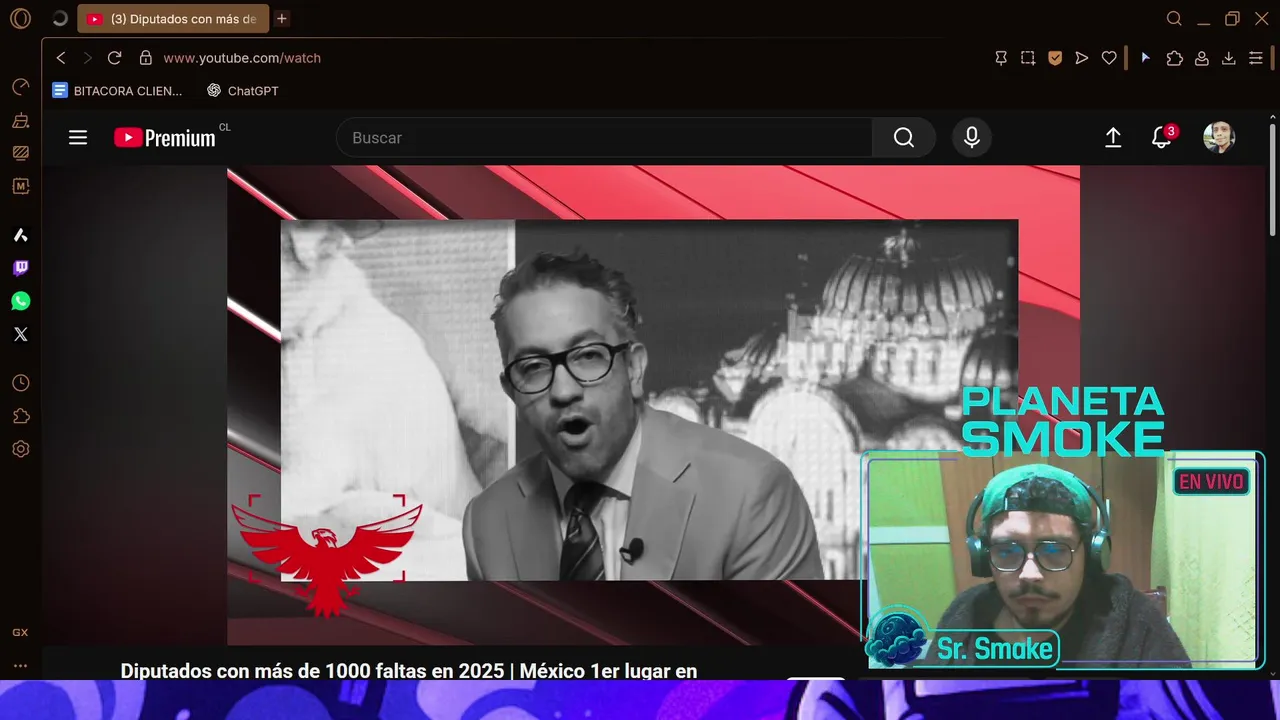Open Twitch panel in sidebar
1280x720 pixels.
20,268
